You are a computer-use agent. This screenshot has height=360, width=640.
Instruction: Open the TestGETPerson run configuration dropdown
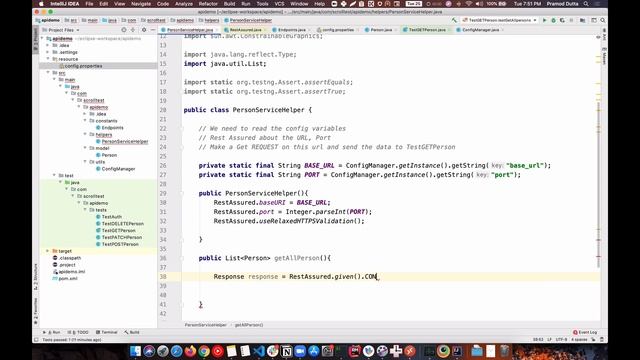tap(500, 20)
